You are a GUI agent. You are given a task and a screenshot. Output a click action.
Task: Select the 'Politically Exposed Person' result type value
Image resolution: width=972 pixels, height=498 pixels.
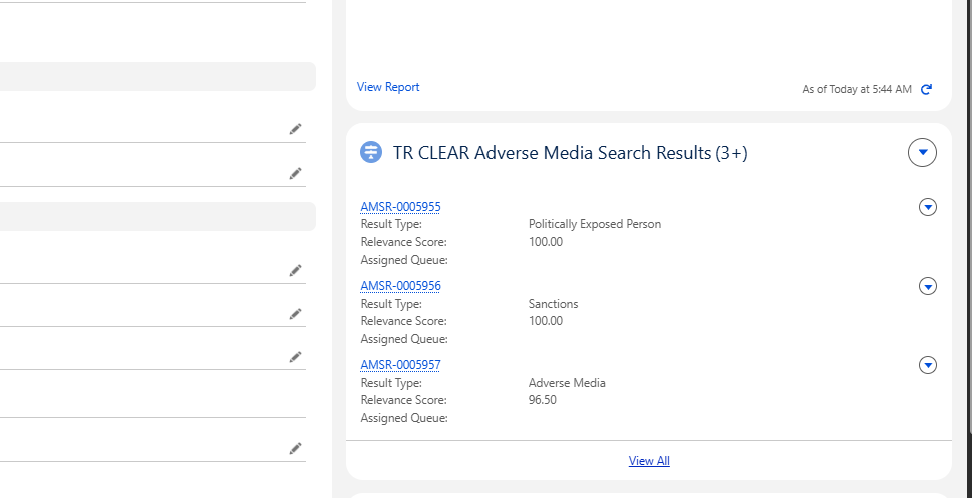click(595, 224)
